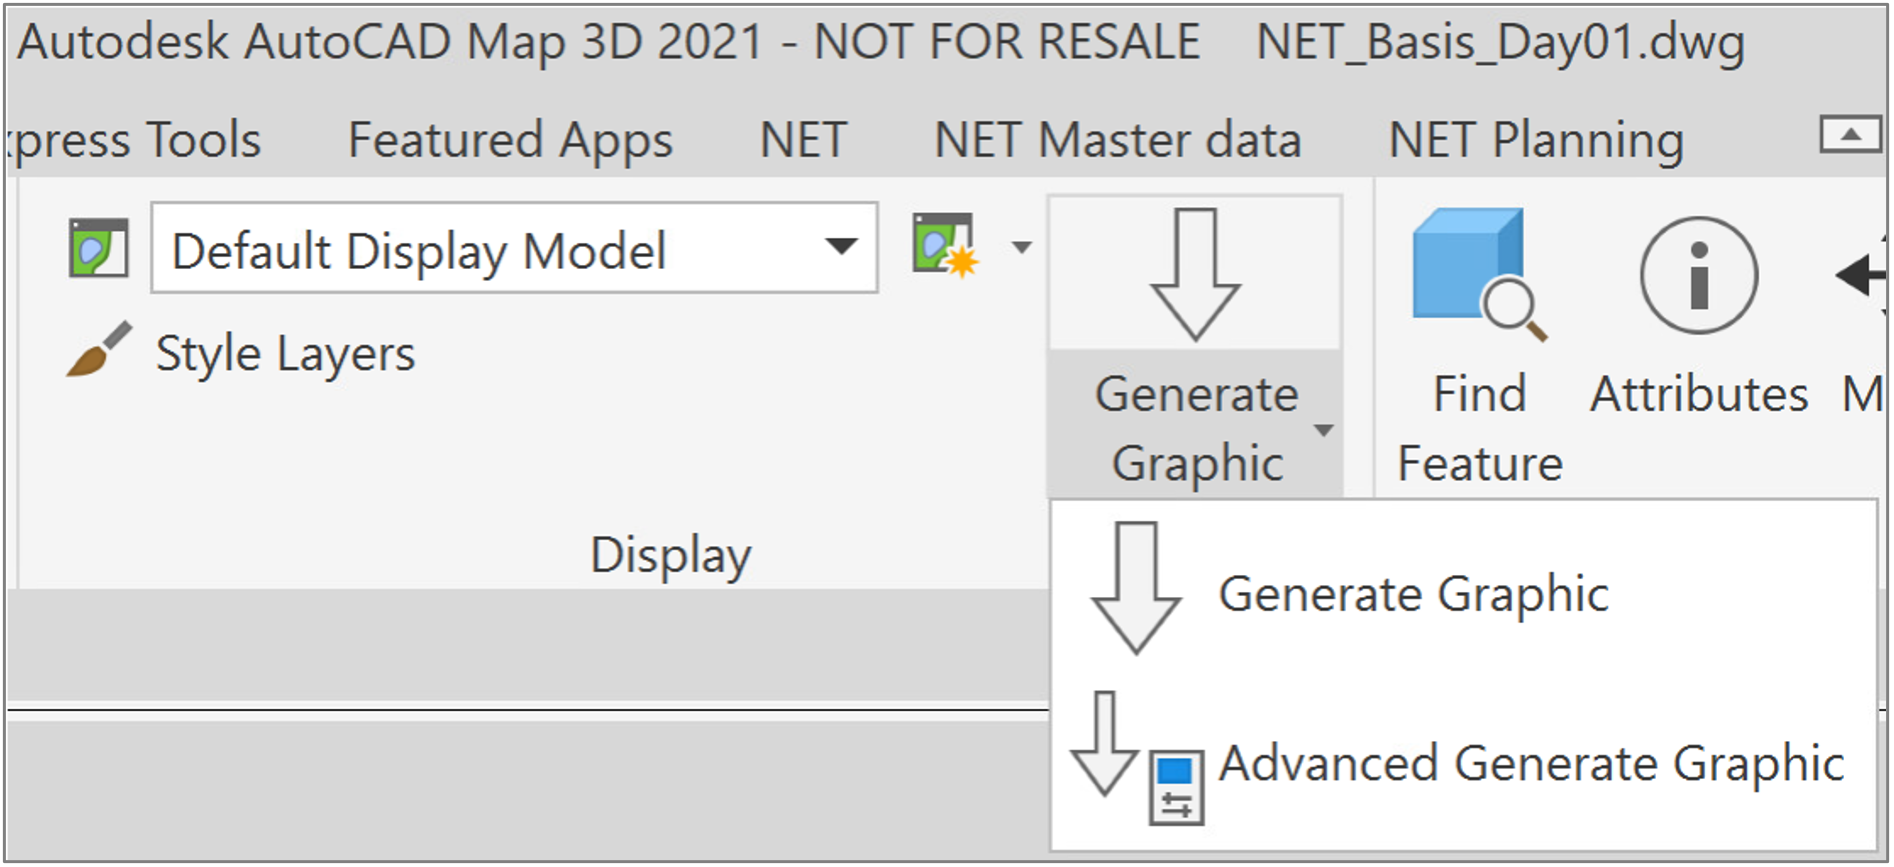Switch to the NET Master data tab
This screenshot has height=867, width=1894.
(1117, 139)
